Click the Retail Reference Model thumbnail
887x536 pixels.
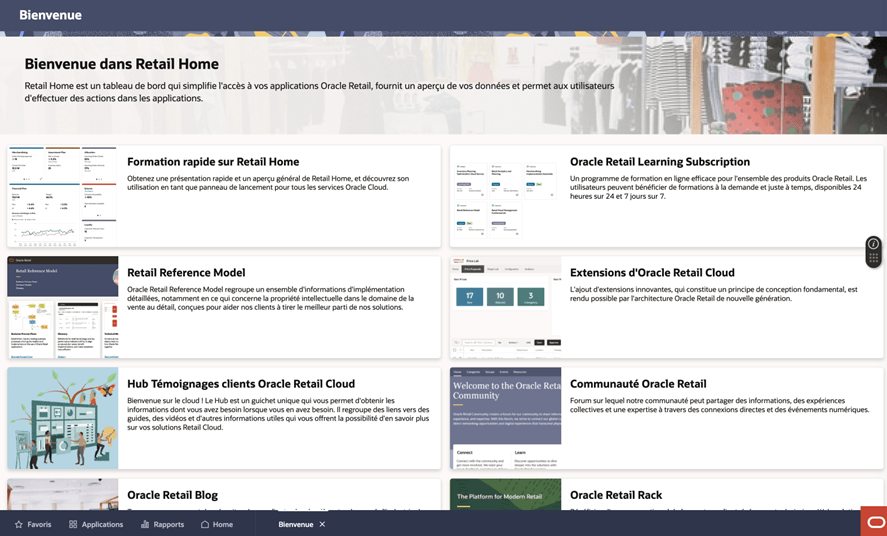click(63, 308)
